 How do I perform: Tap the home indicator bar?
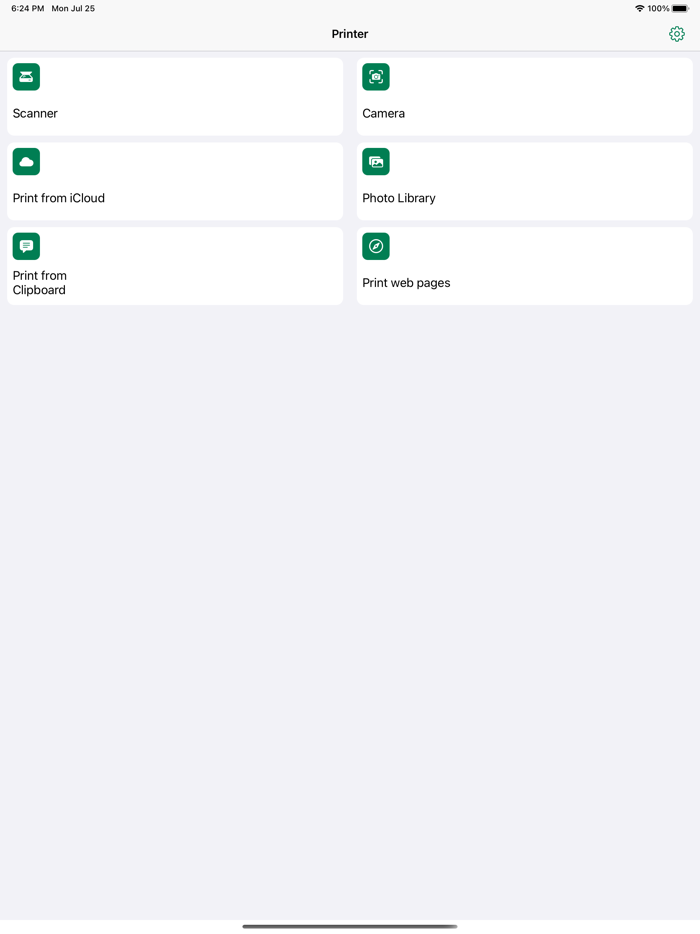pyautogui.click(x=349, y=925)
